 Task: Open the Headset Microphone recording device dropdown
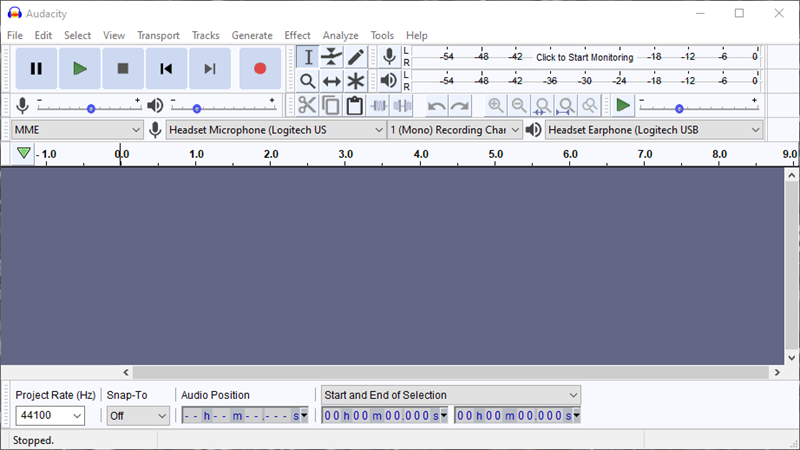point(276,130)
